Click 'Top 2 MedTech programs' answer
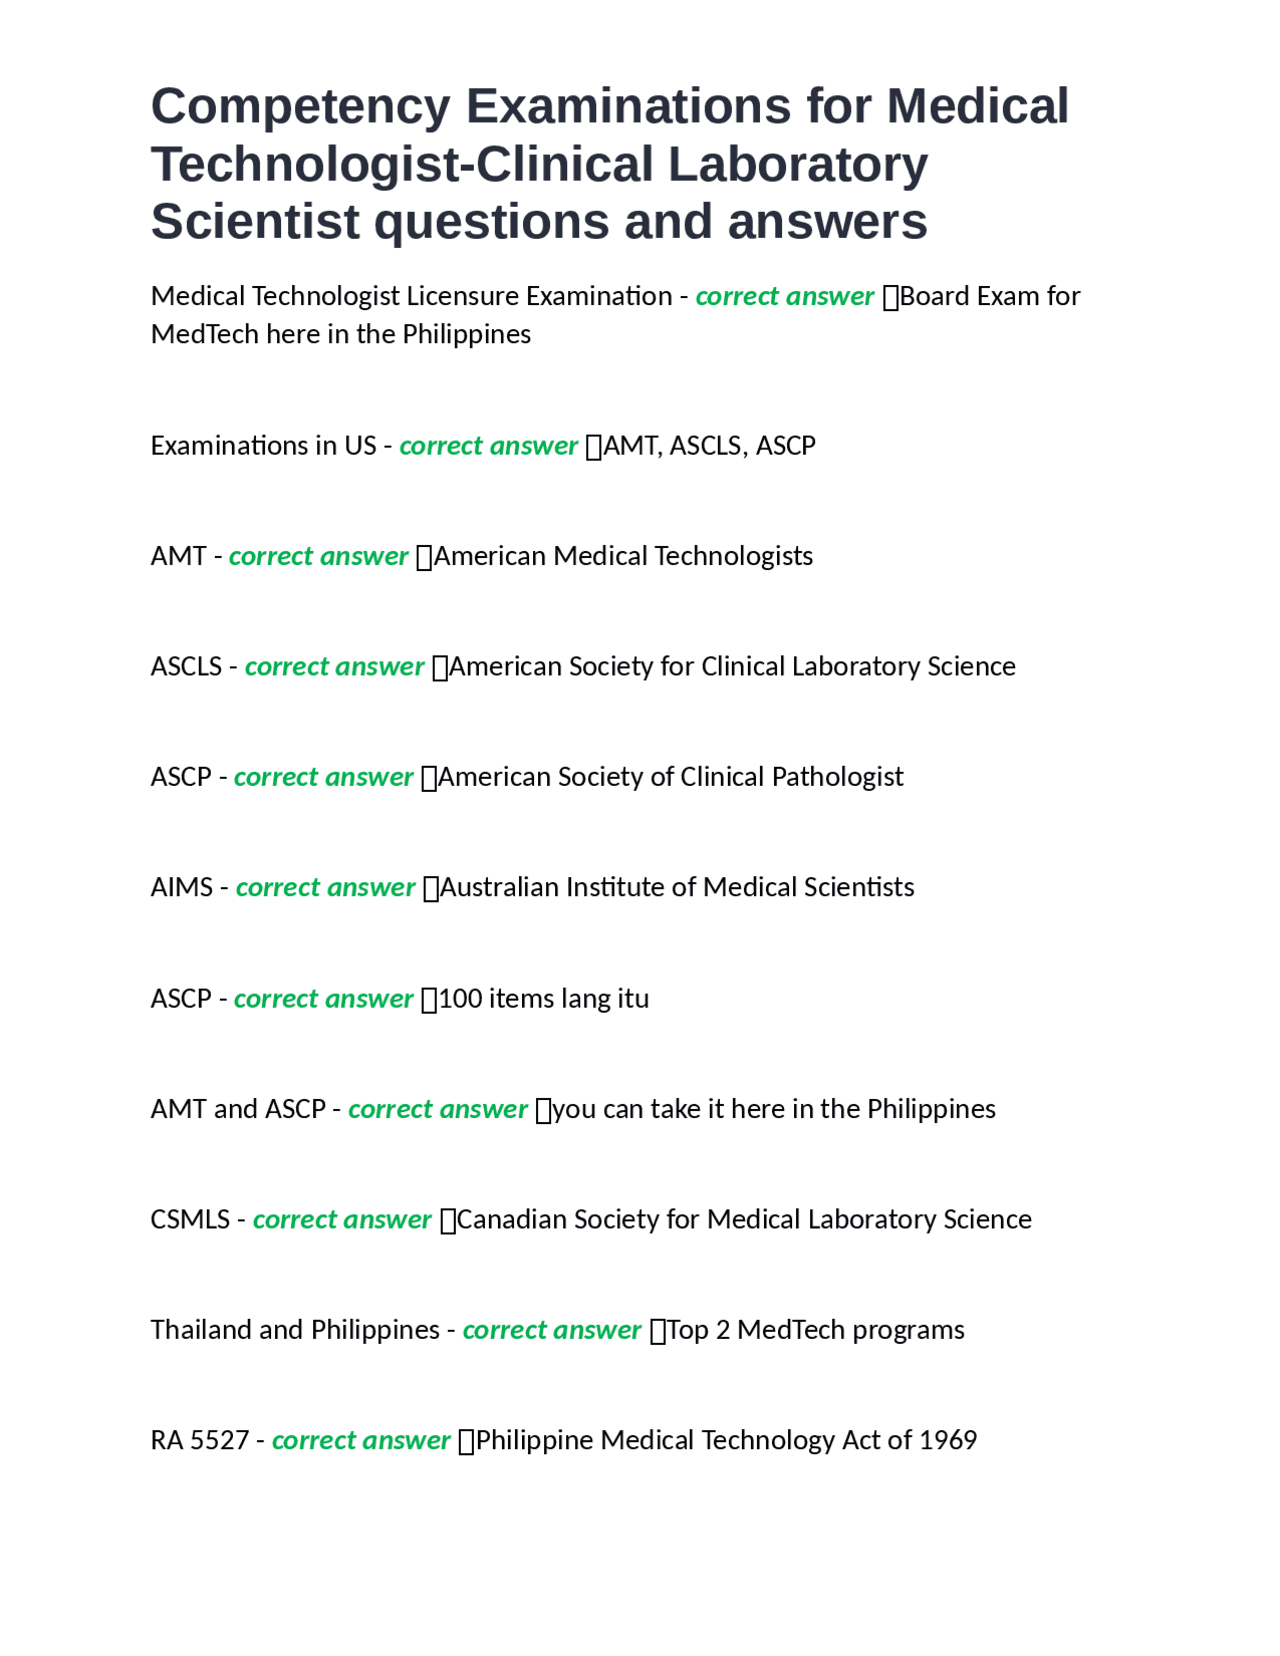The width and height of the screenshot is (1280, 1656). (x=816, y=1330)
